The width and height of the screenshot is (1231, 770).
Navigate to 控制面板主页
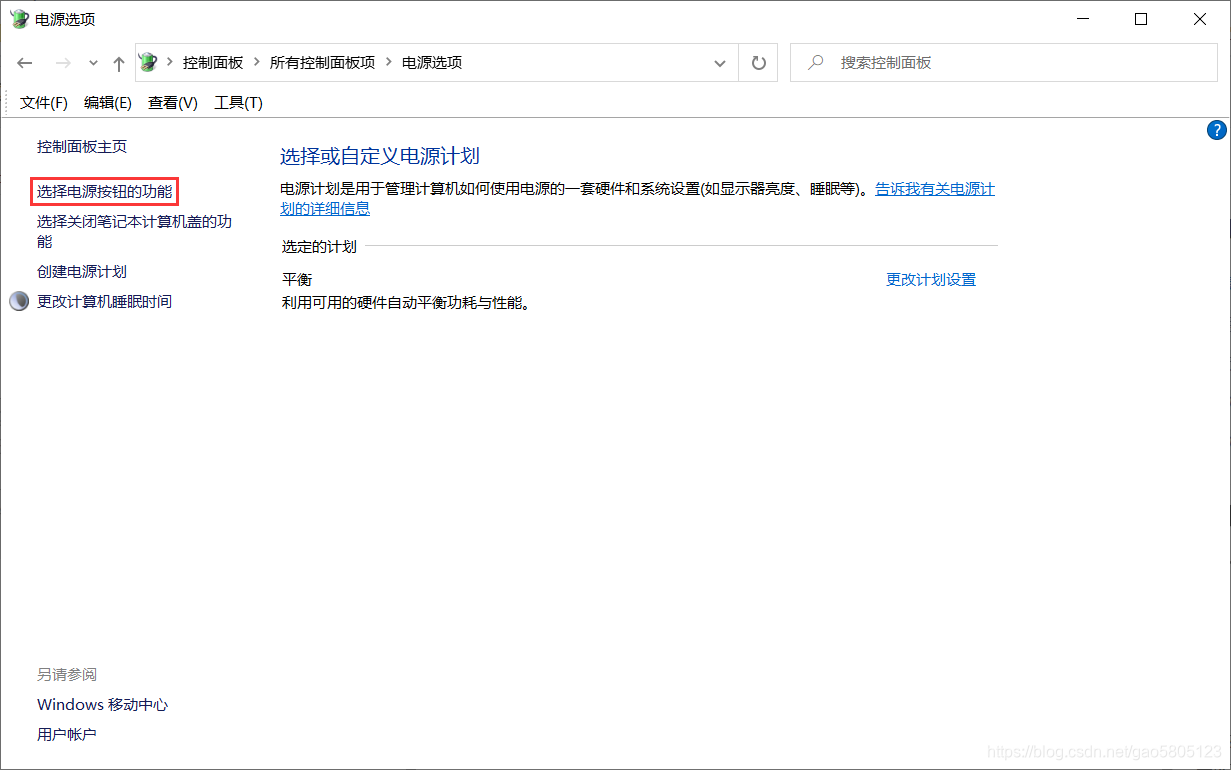[x=83, y=146]
